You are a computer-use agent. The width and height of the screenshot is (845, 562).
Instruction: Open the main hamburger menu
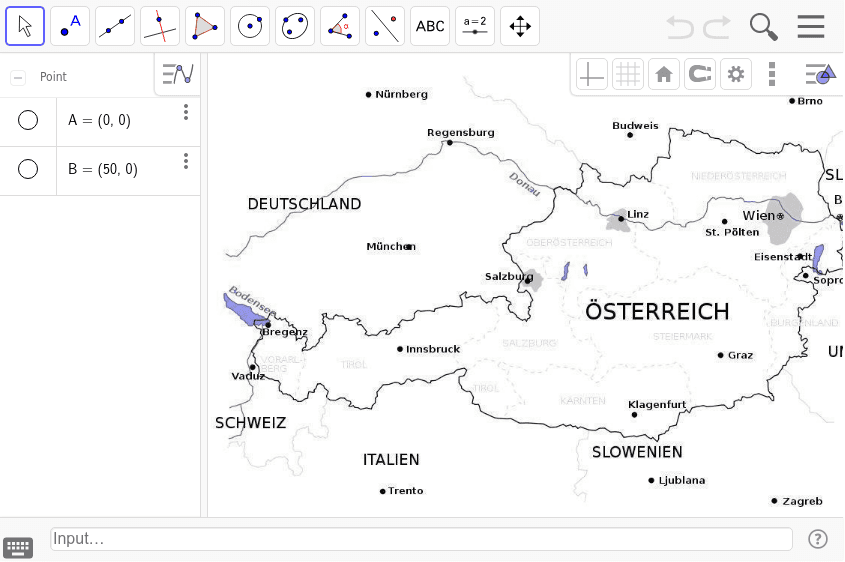pyautogui.click(x=811, y=26)
